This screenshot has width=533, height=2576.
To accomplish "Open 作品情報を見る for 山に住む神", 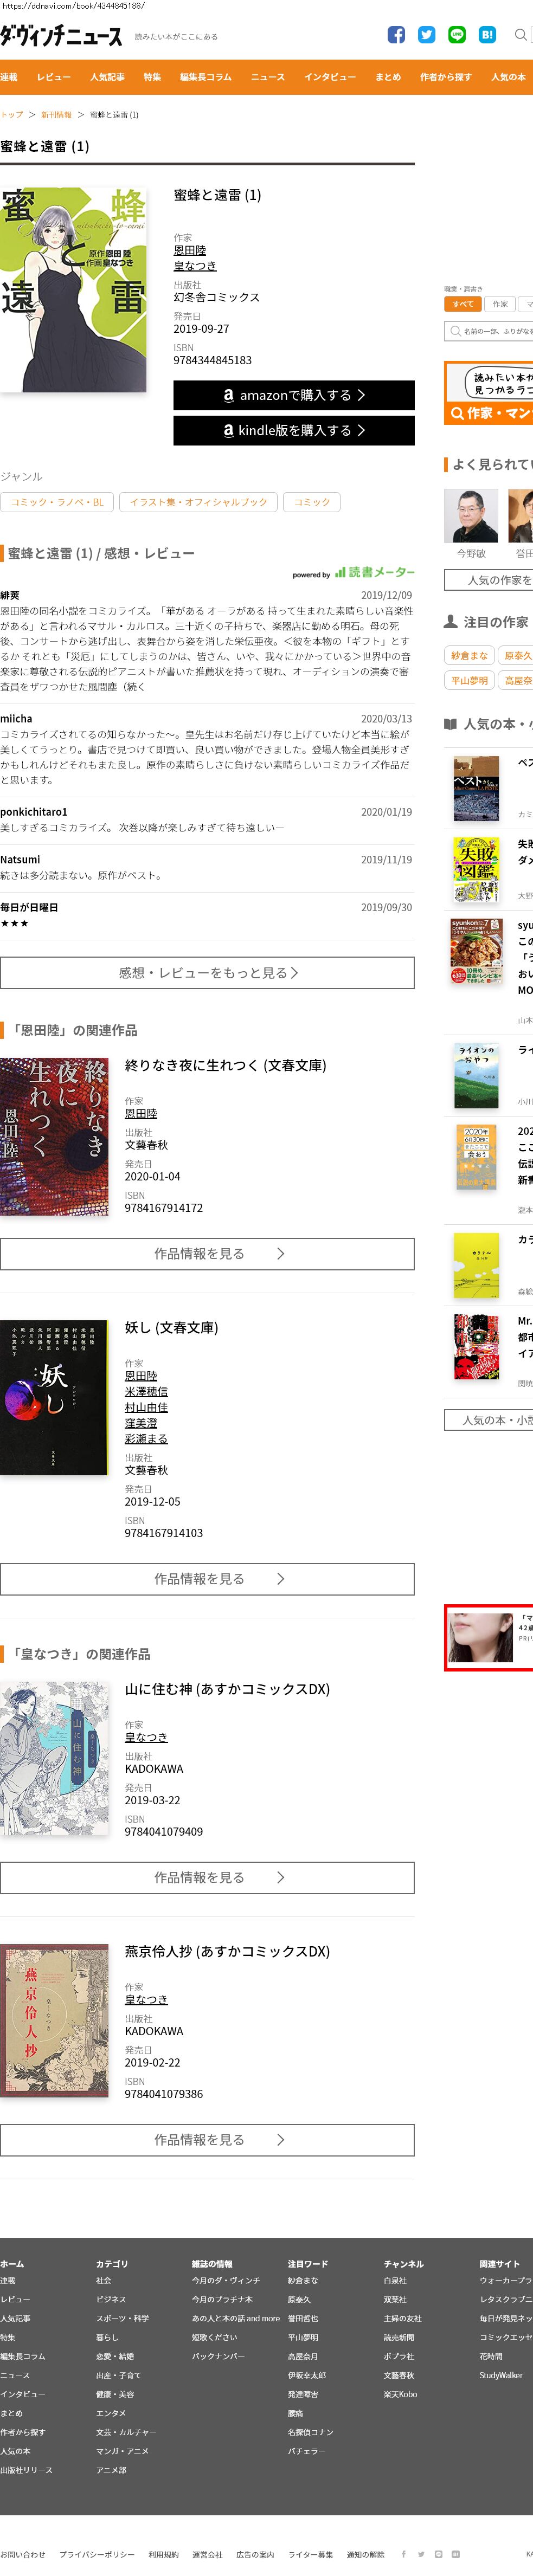I will (x=207, y=1877).
